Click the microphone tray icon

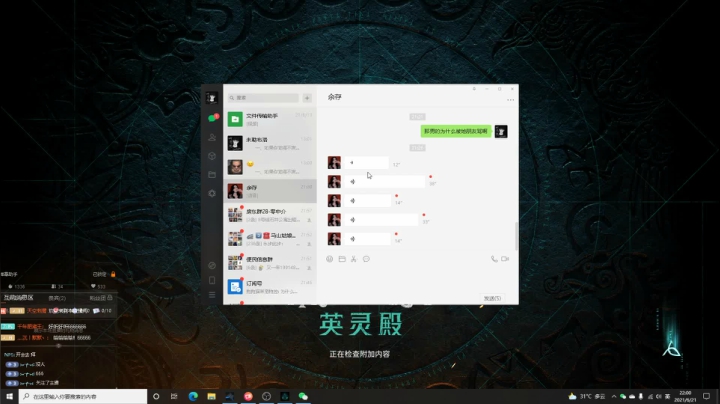click(641, 396)
